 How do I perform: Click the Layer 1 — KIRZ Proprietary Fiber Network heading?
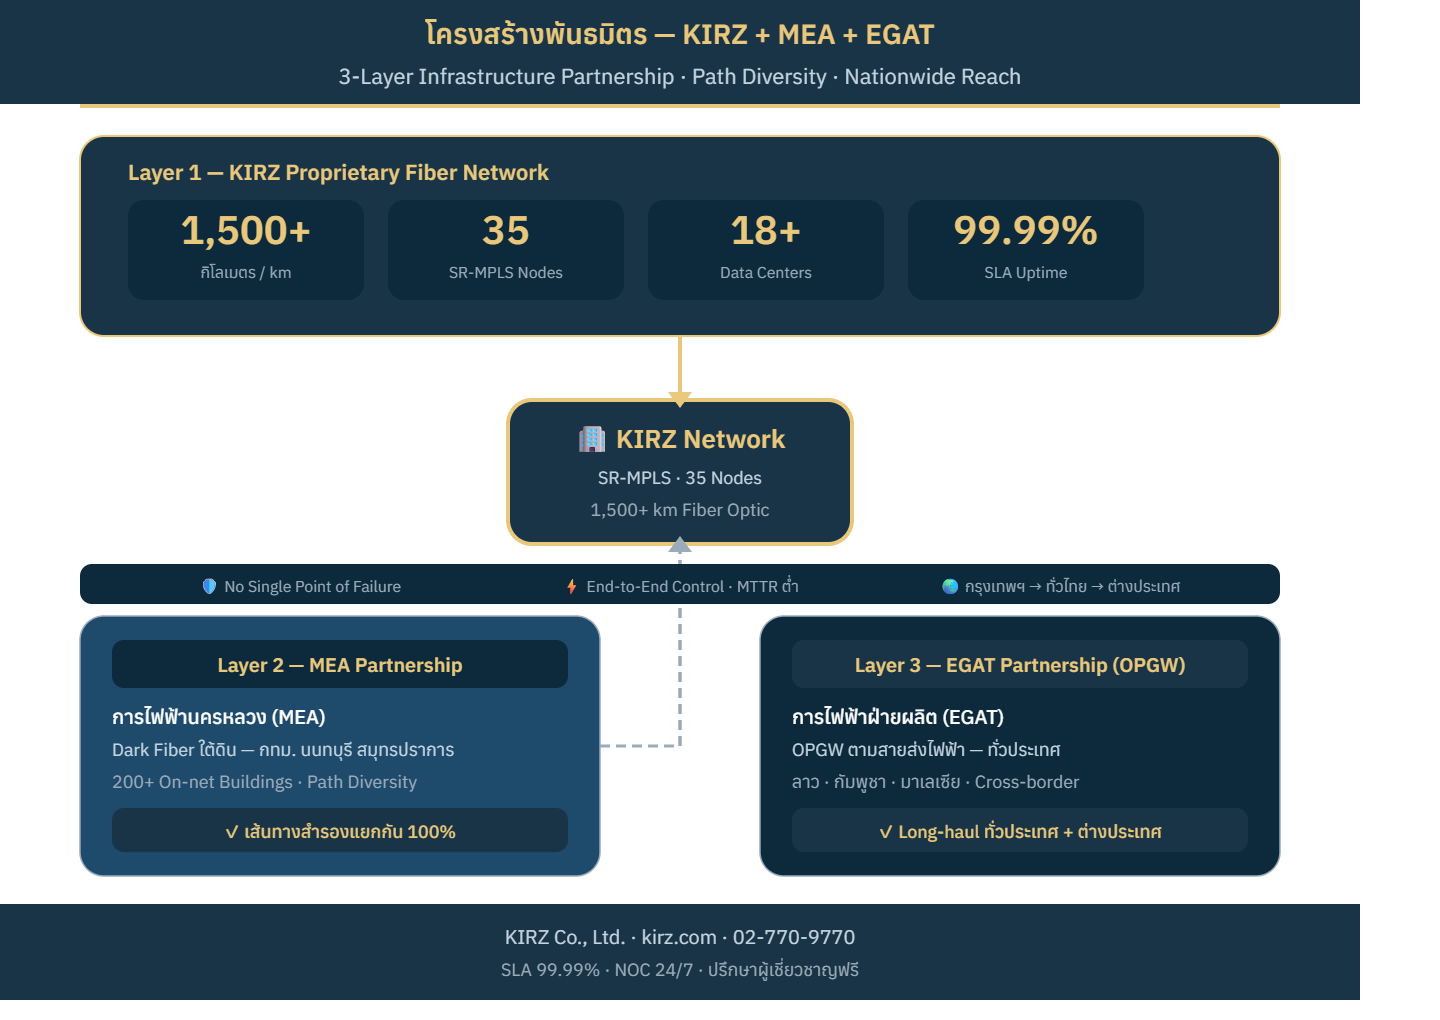pos(338,172)
